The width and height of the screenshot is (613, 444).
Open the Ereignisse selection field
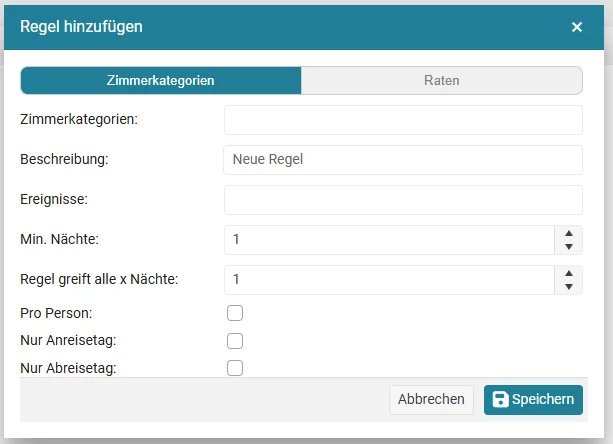[403, 200]
